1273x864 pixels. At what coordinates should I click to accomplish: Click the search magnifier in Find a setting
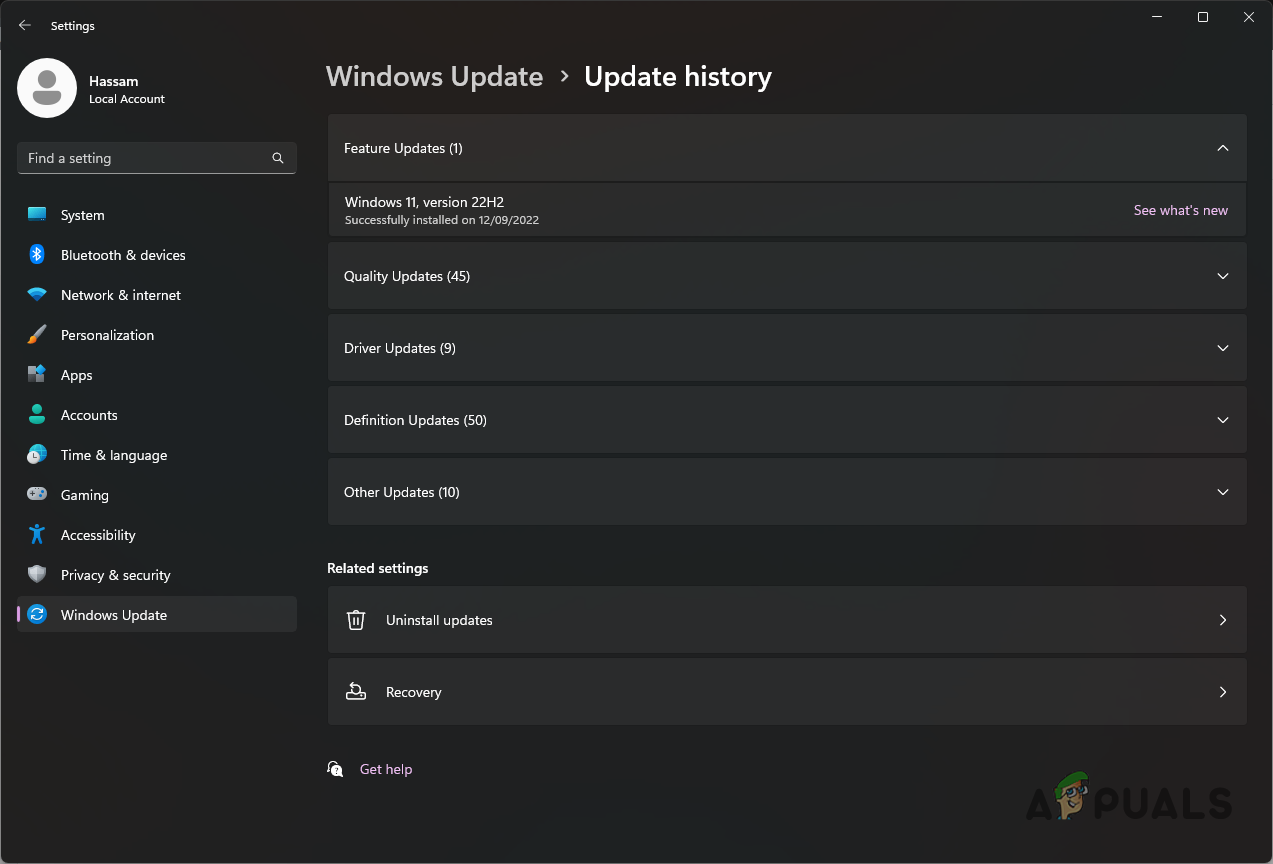[x=277, y=158]
